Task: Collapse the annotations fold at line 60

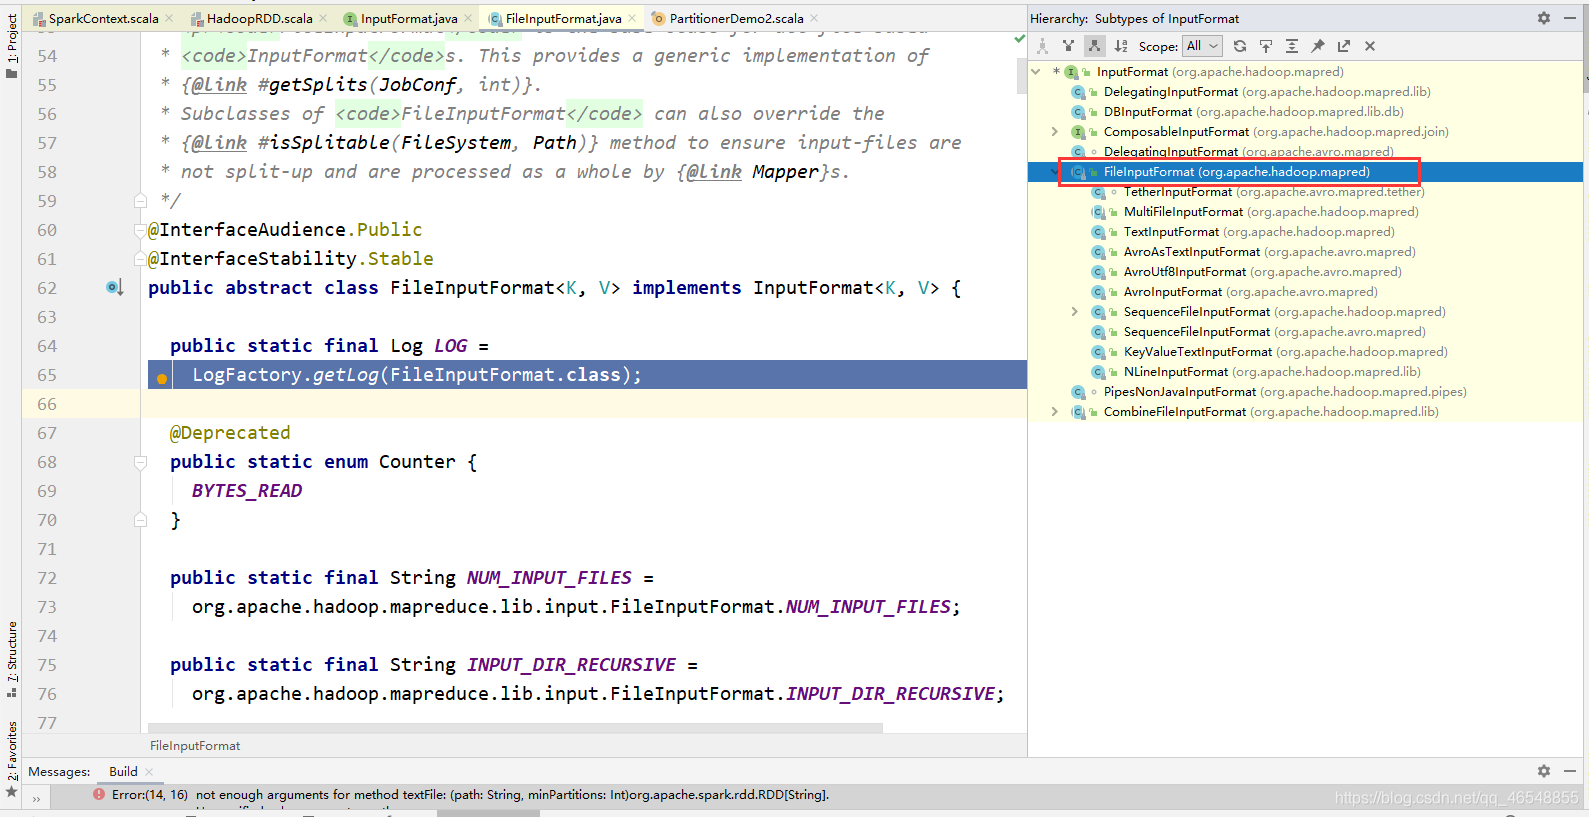Action: pos(140,230)
